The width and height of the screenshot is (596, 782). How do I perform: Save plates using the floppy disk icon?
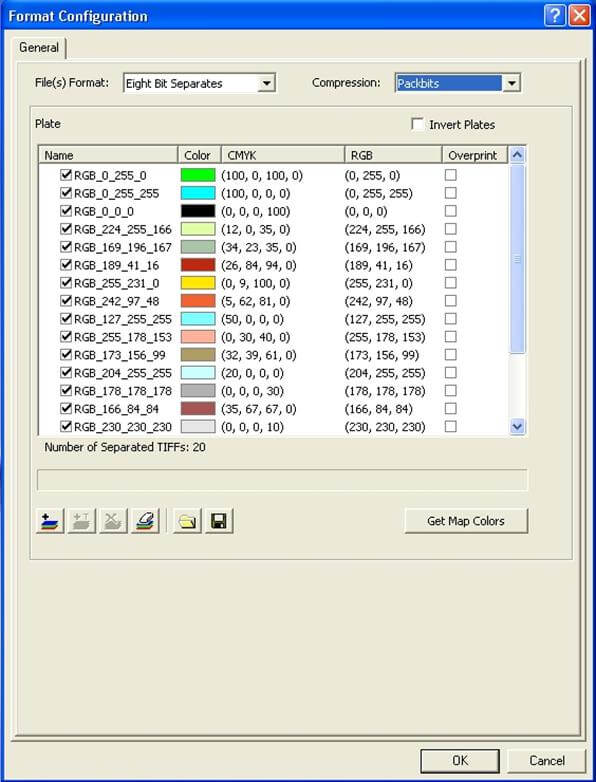tap(219, 521)
